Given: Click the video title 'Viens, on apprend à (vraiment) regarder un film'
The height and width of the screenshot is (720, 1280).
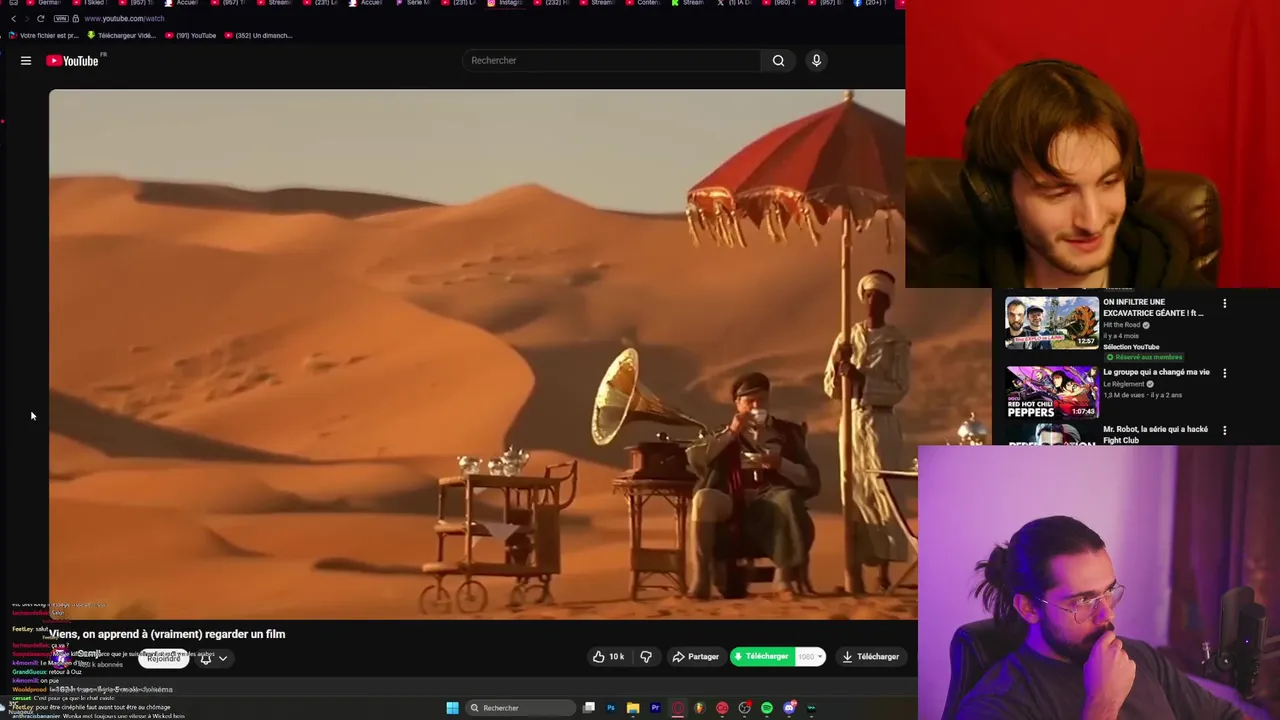Looking at the screenshot, I should click(x=167, y=634).
